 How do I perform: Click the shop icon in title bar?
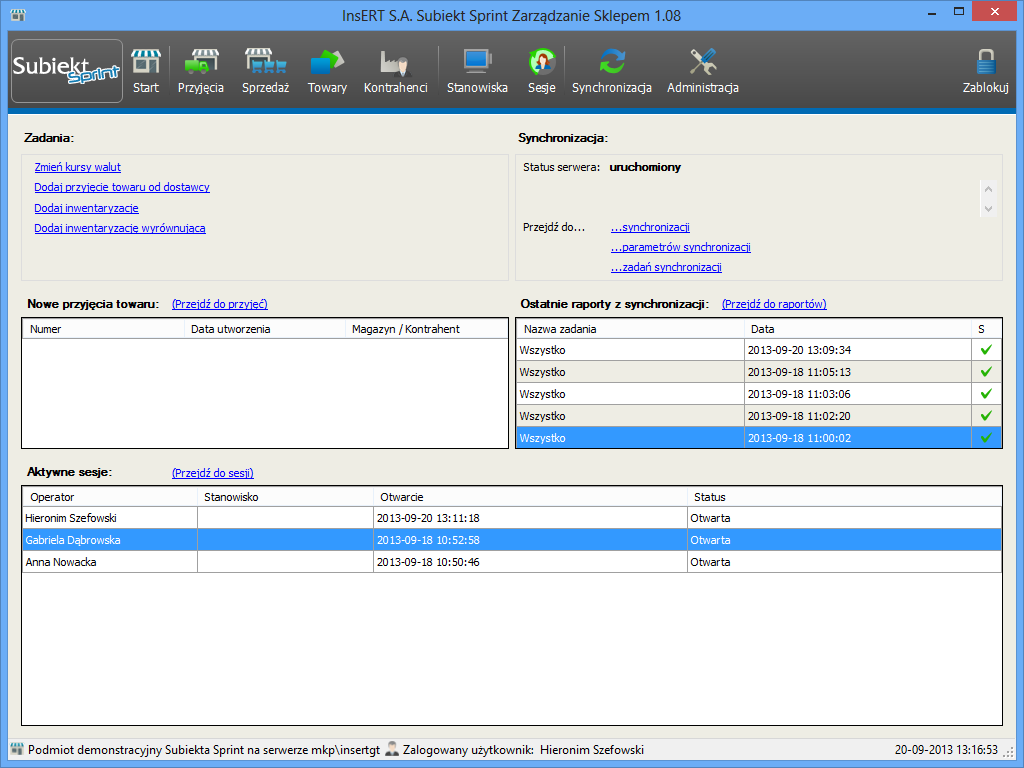18,14
